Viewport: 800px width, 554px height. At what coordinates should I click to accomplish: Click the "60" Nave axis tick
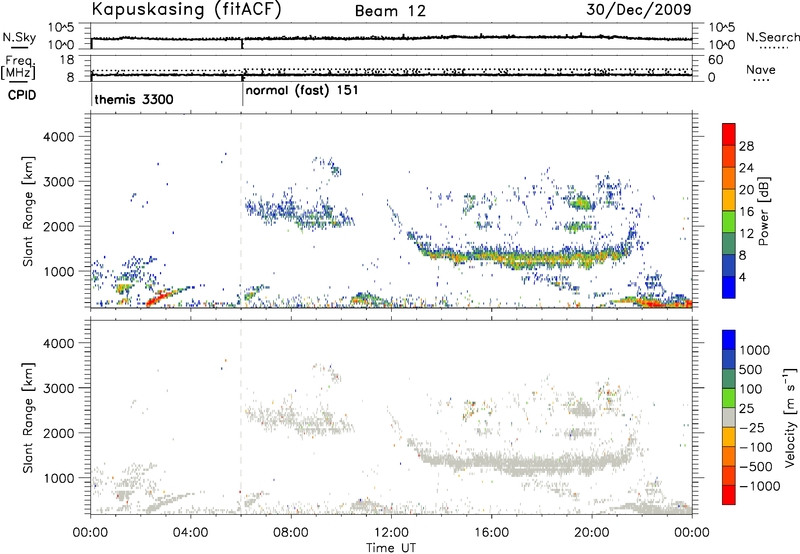(715, 60)
